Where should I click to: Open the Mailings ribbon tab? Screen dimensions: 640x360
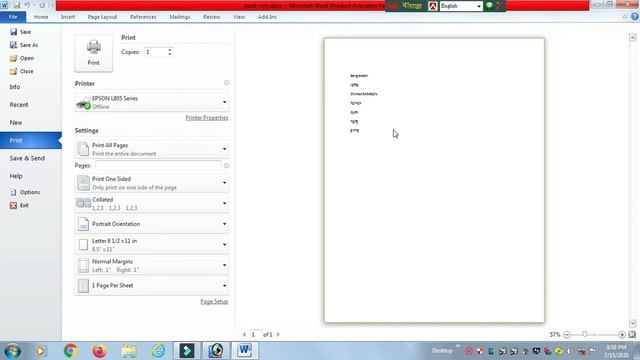click(180, 17)
